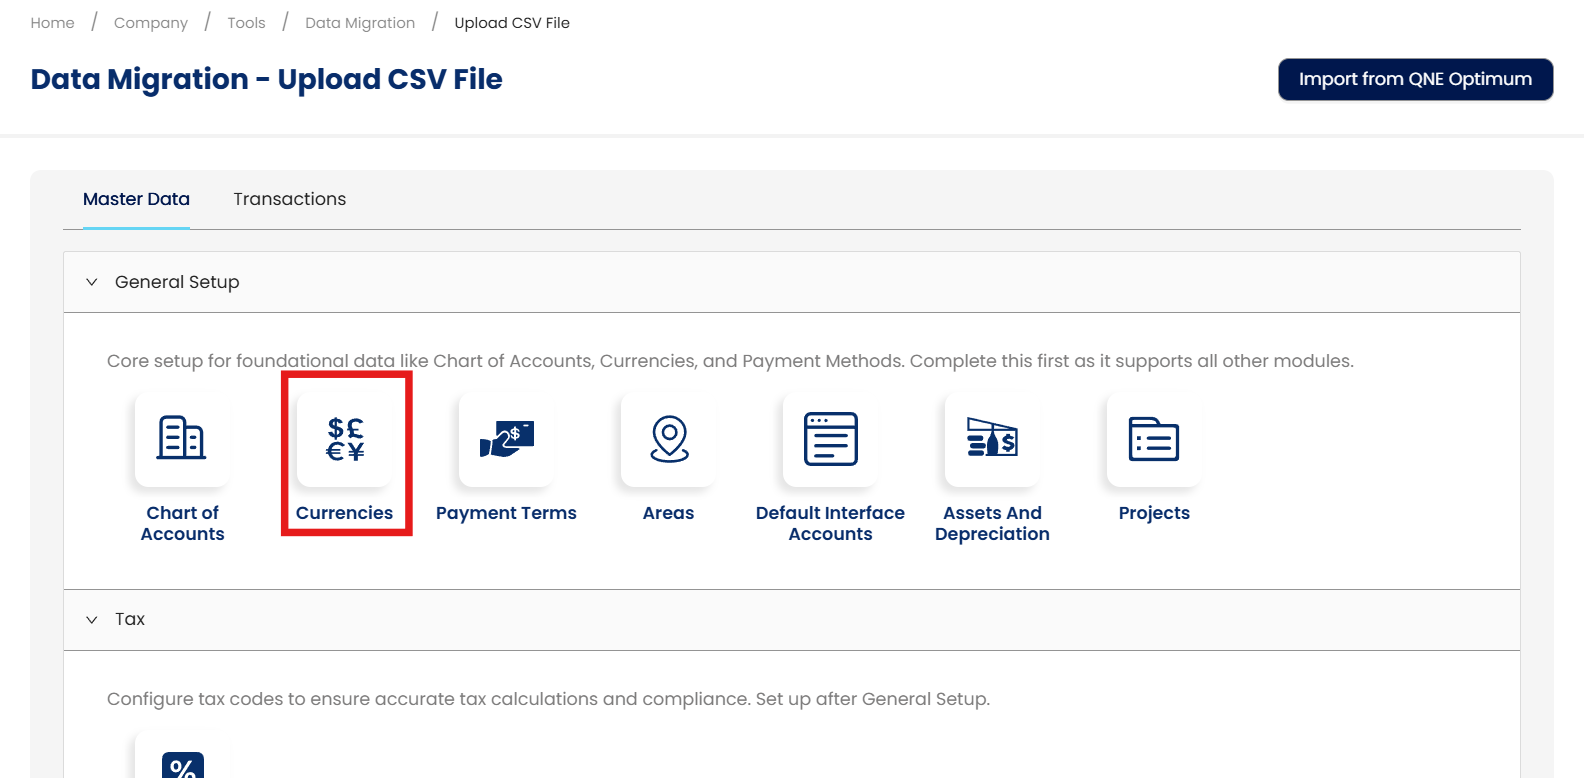
Task: Choose the Areas location pin icon
Action: (669, 439)
